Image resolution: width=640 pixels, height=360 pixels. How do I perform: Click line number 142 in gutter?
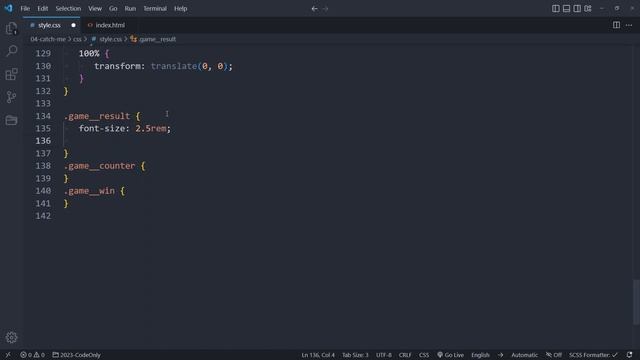click(43, 216)
